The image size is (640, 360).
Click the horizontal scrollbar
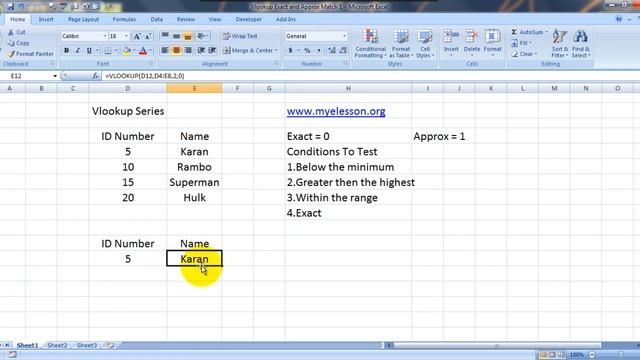pyautogui.click(x=497, y=345)
